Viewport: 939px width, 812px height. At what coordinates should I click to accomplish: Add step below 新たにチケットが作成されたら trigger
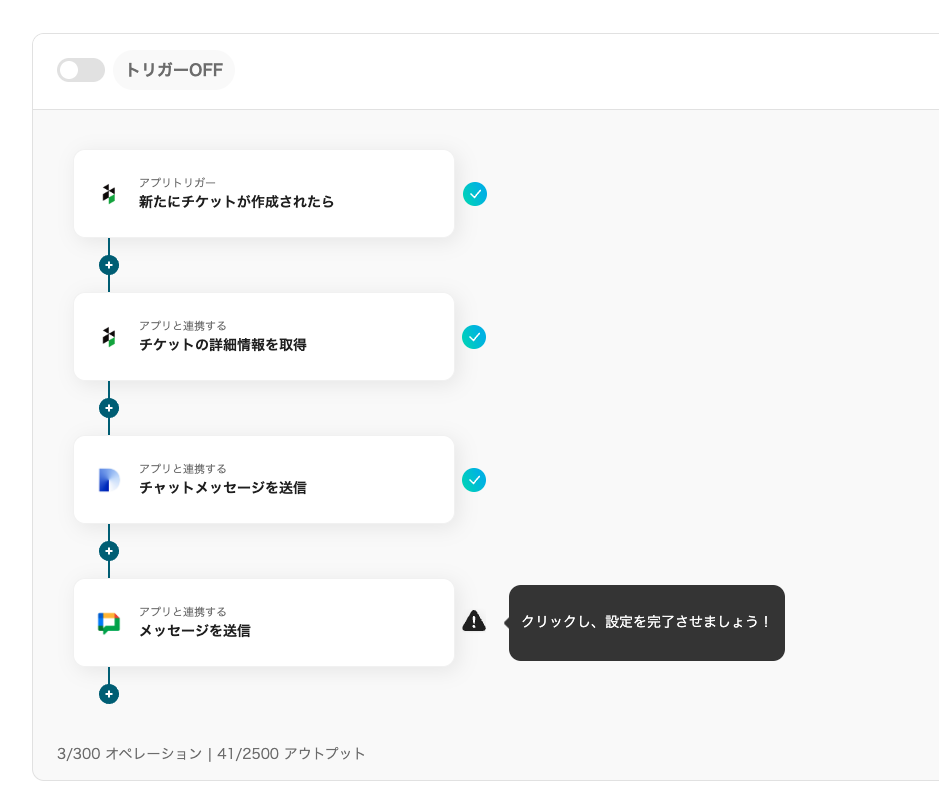109,265
